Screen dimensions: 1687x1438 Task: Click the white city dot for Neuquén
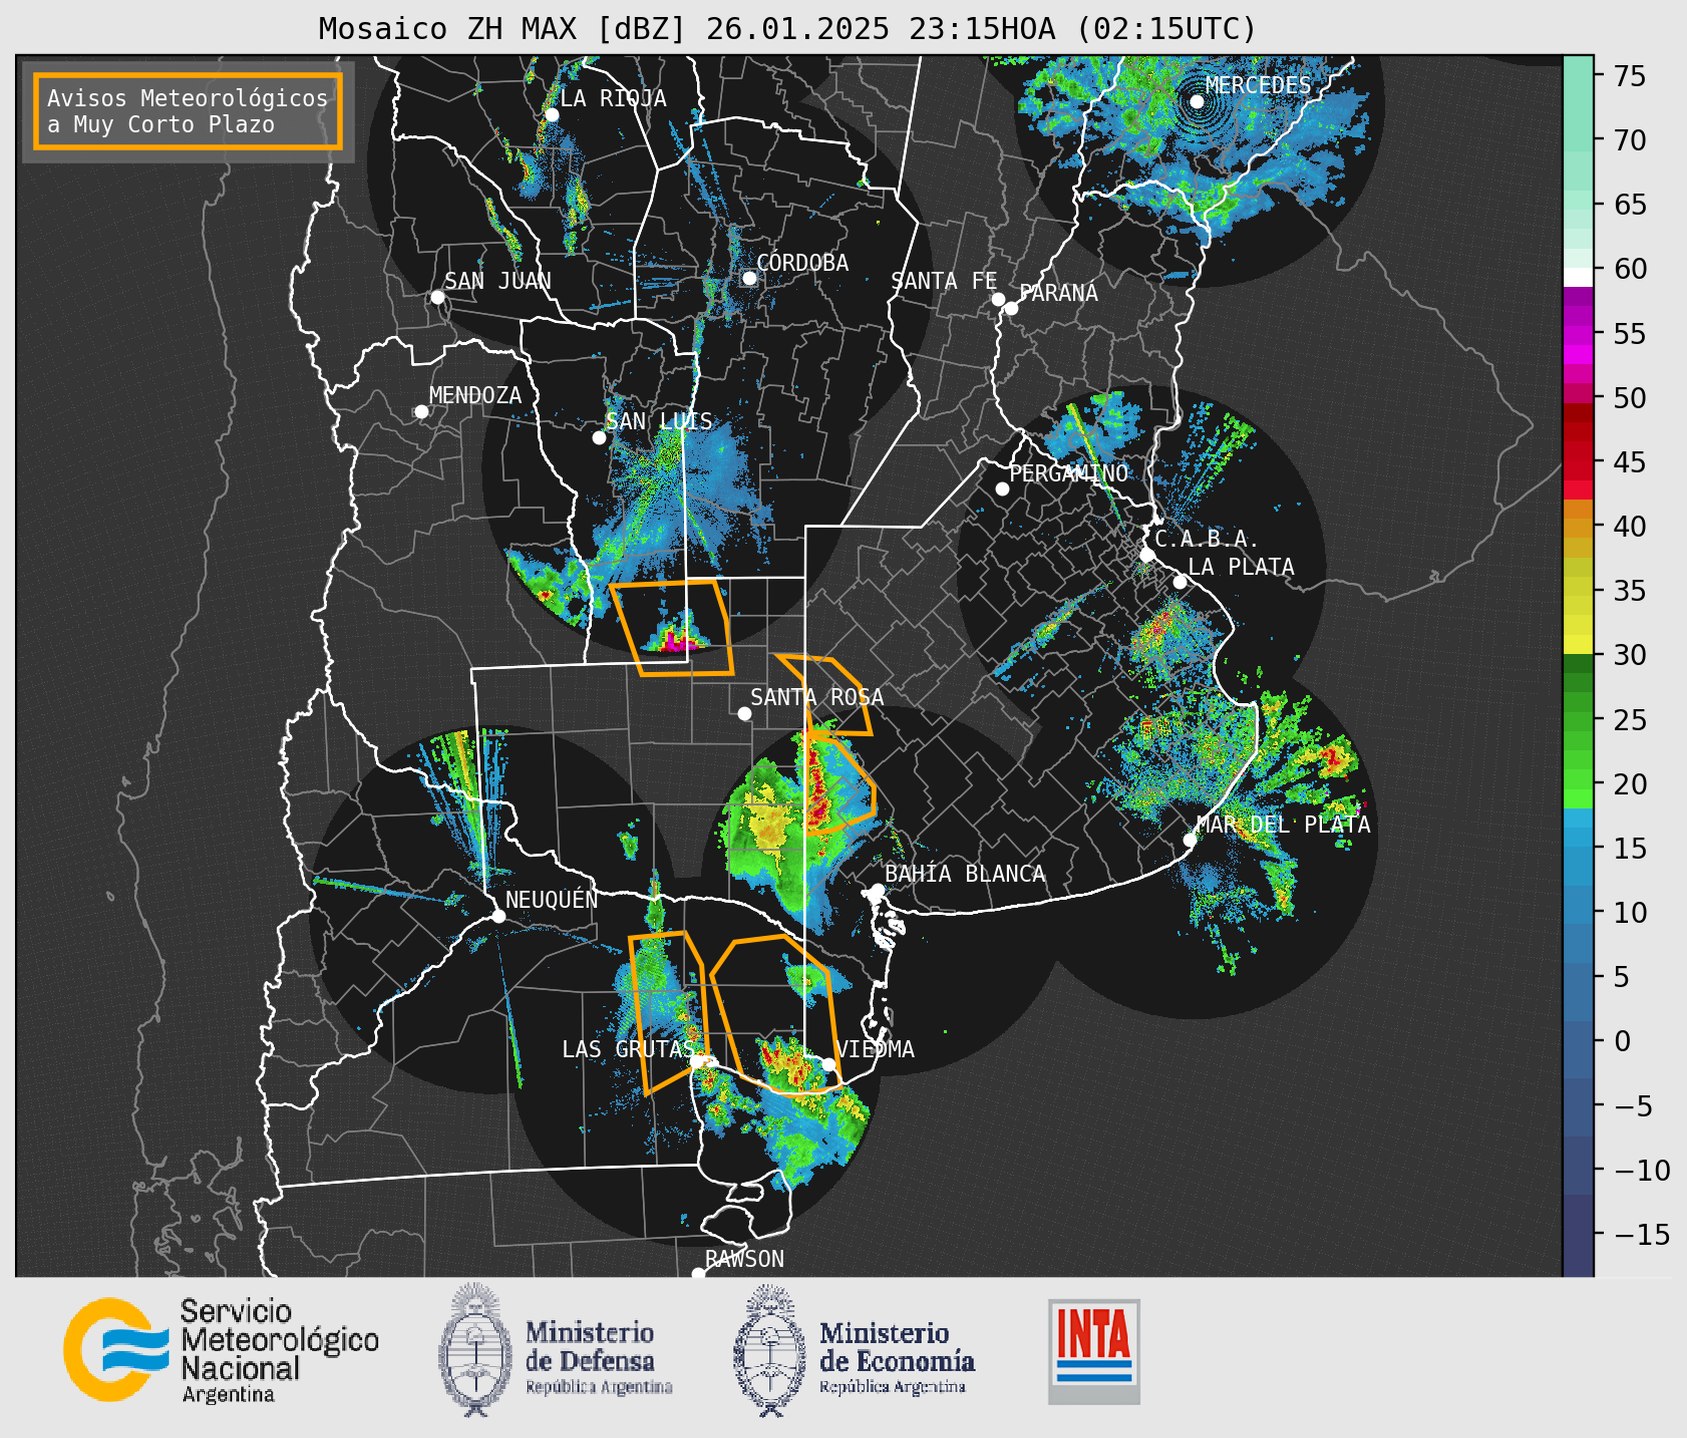click(498, 916)
